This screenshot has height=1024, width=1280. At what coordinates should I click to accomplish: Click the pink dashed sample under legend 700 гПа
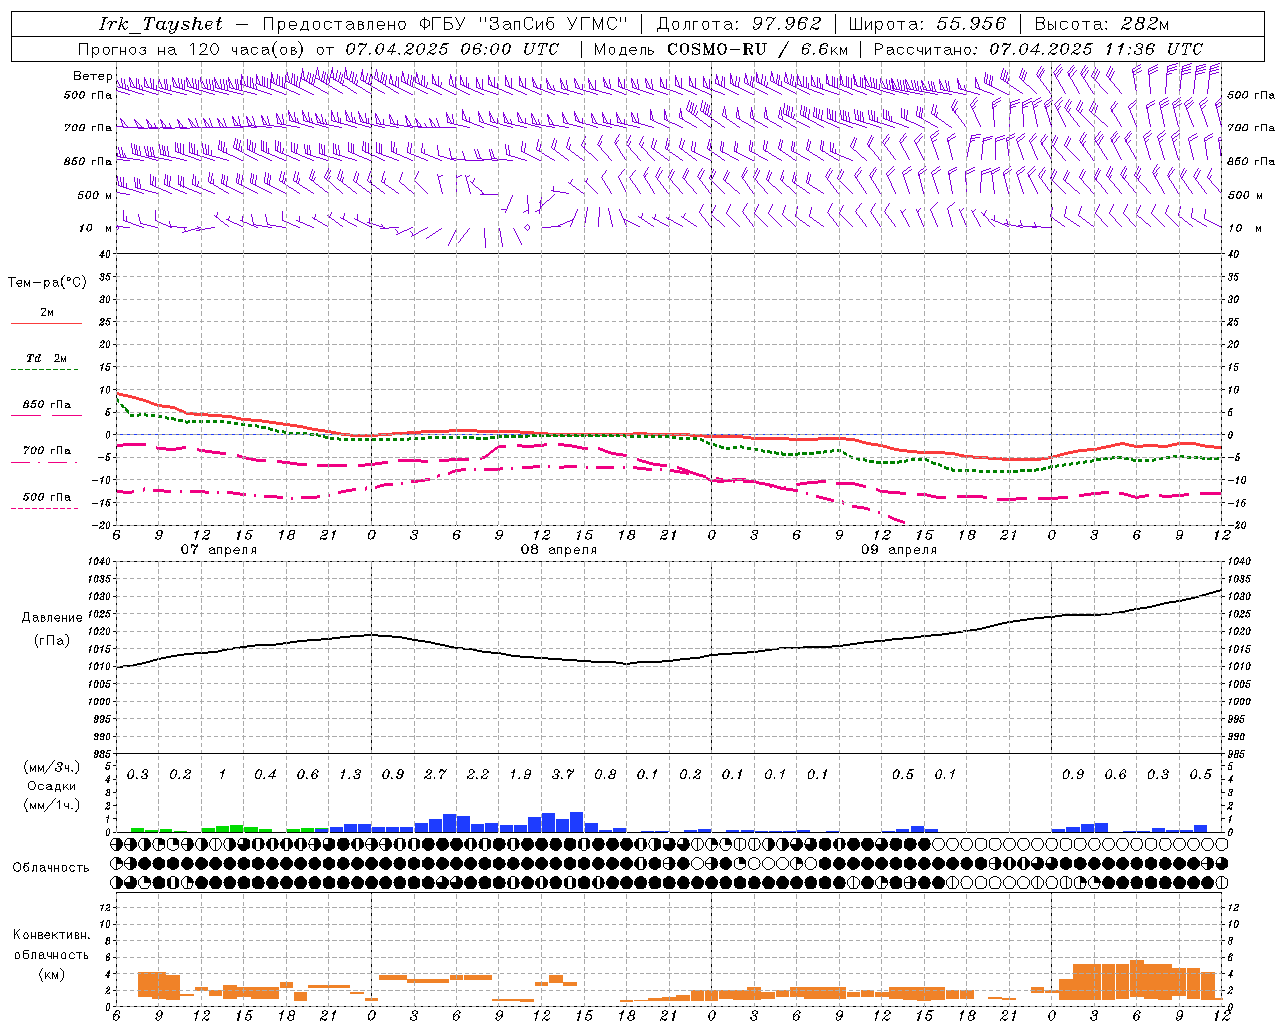point(45,463)
